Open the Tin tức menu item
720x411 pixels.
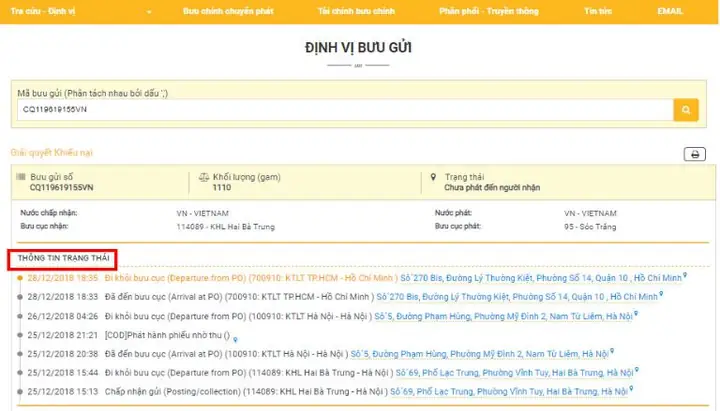[598, 11]
